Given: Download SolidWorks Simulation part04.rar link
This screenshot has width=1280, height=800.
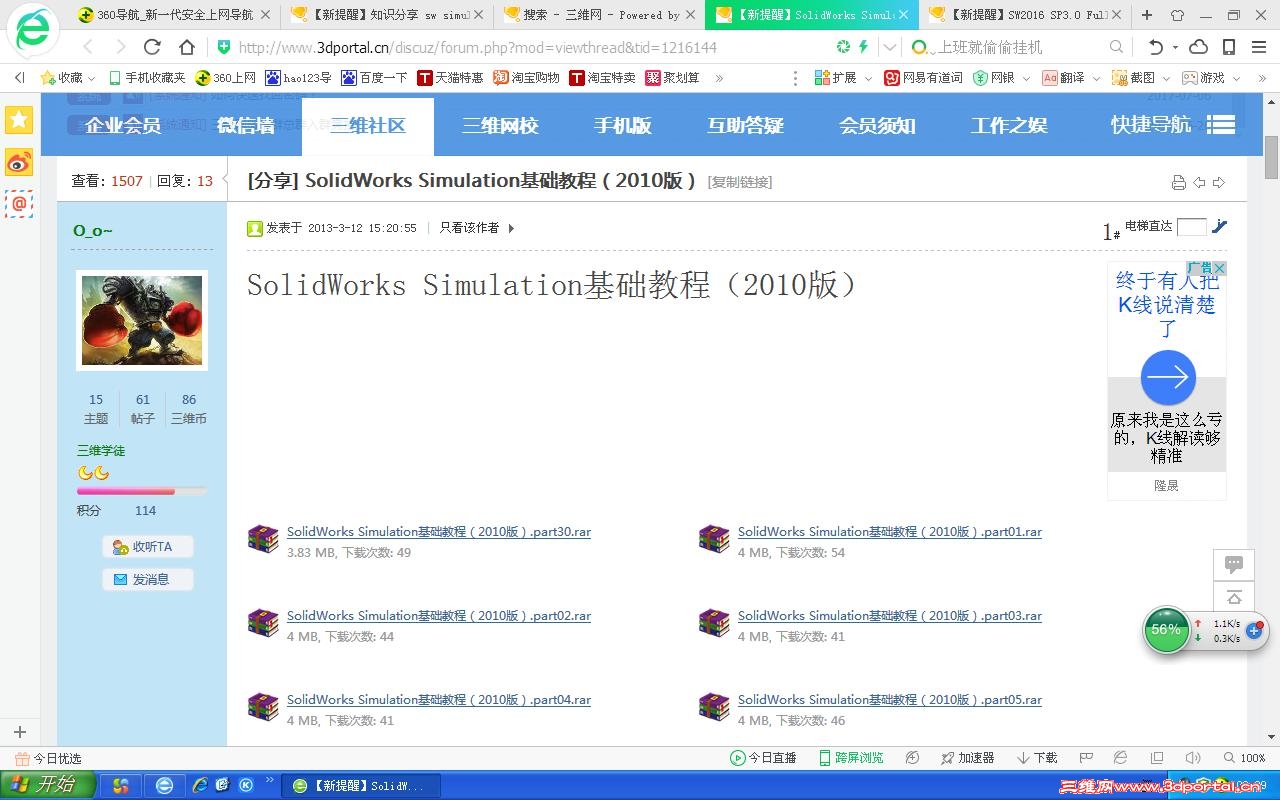Looking at the screenshot, I should 439,700.
